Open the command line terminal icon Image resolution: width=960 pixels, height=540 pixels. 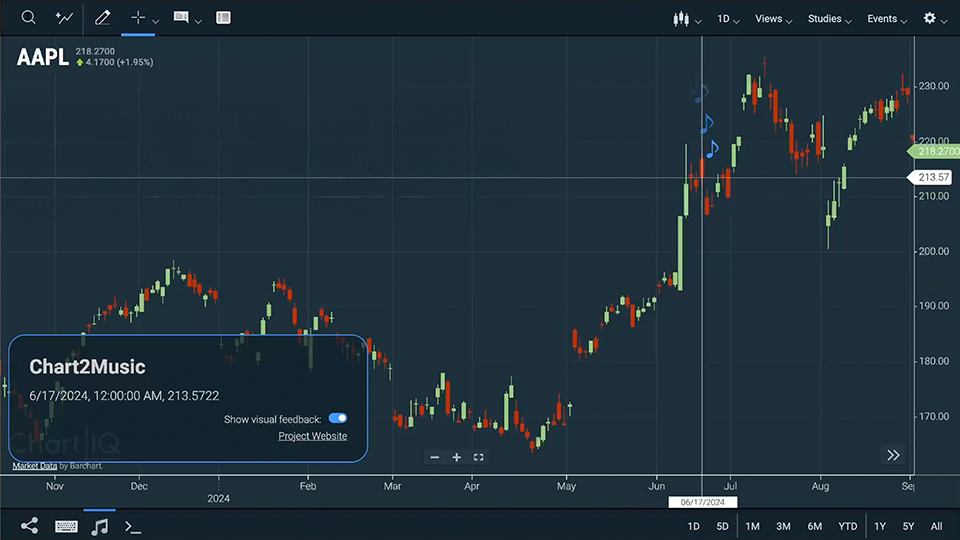[x=132, y=526]
